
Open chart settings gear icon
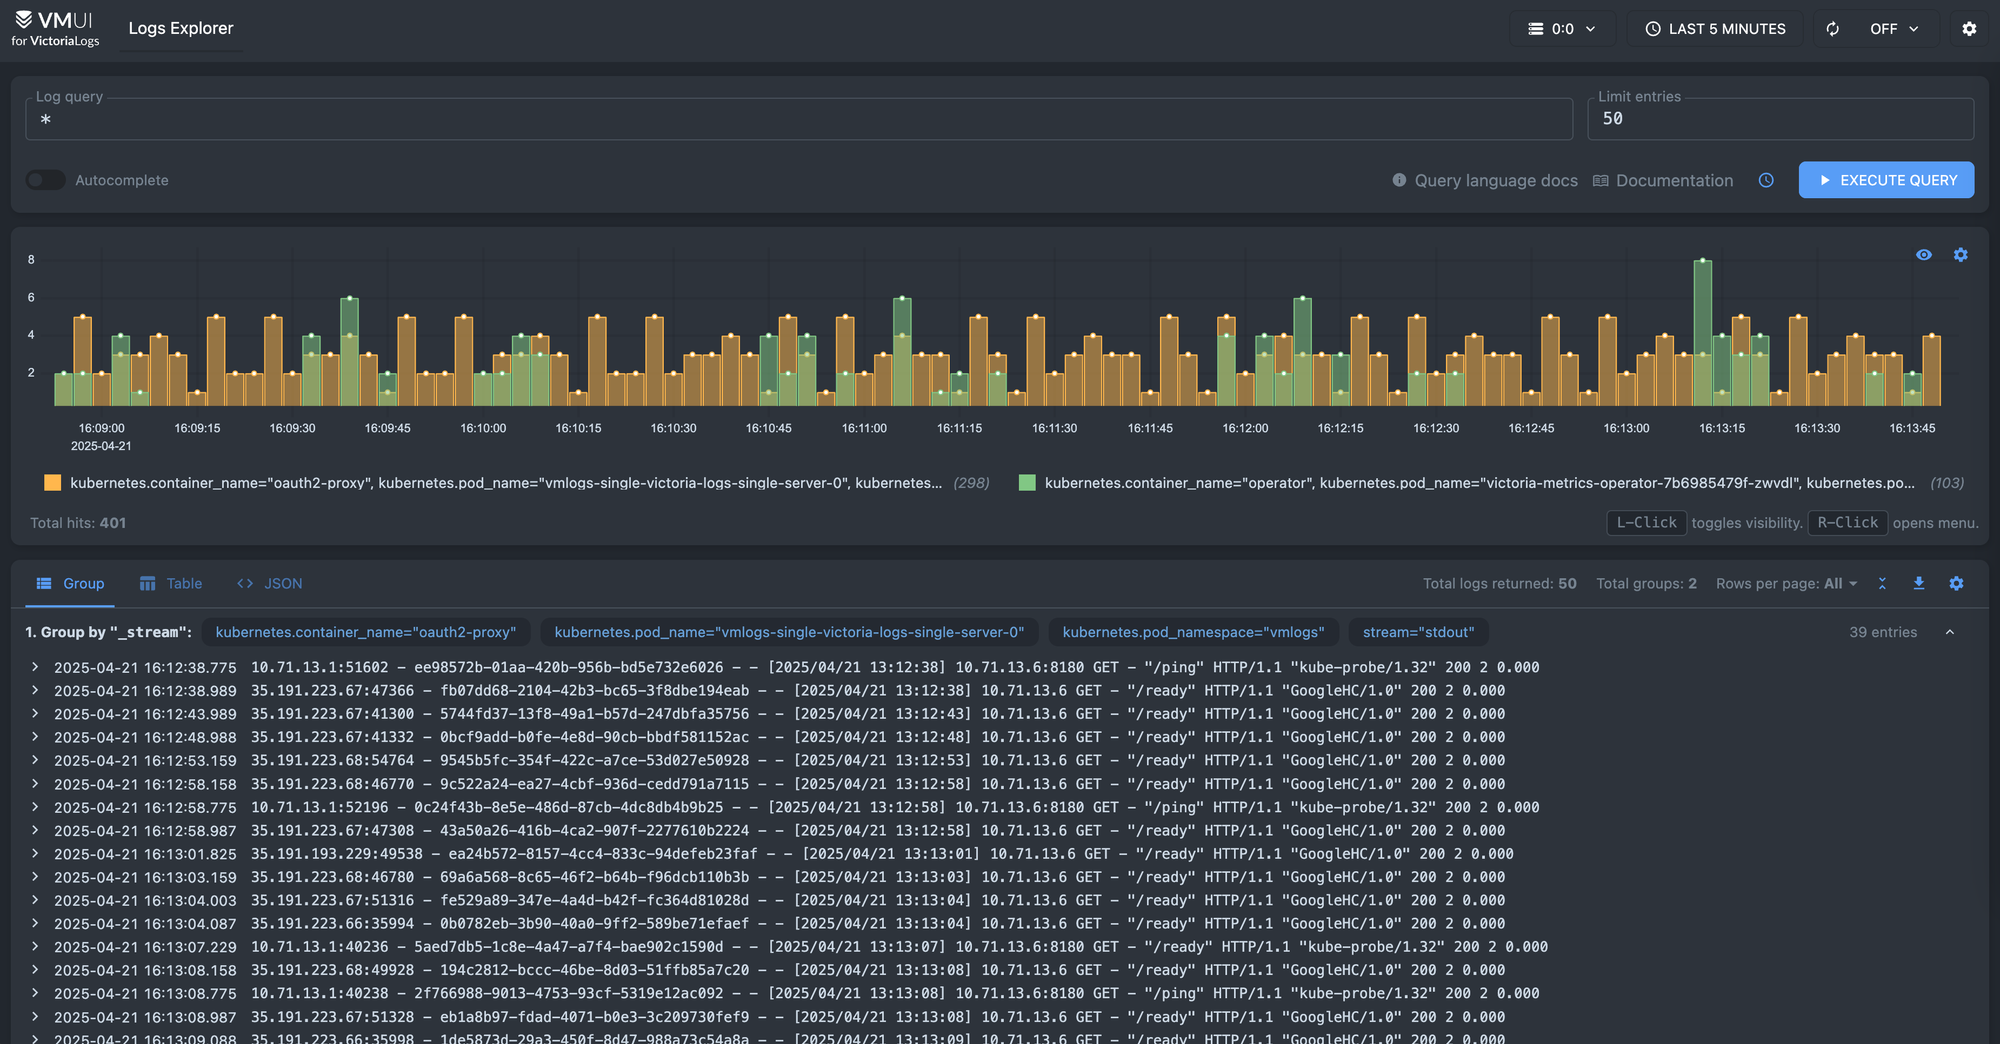(1961, 255)
